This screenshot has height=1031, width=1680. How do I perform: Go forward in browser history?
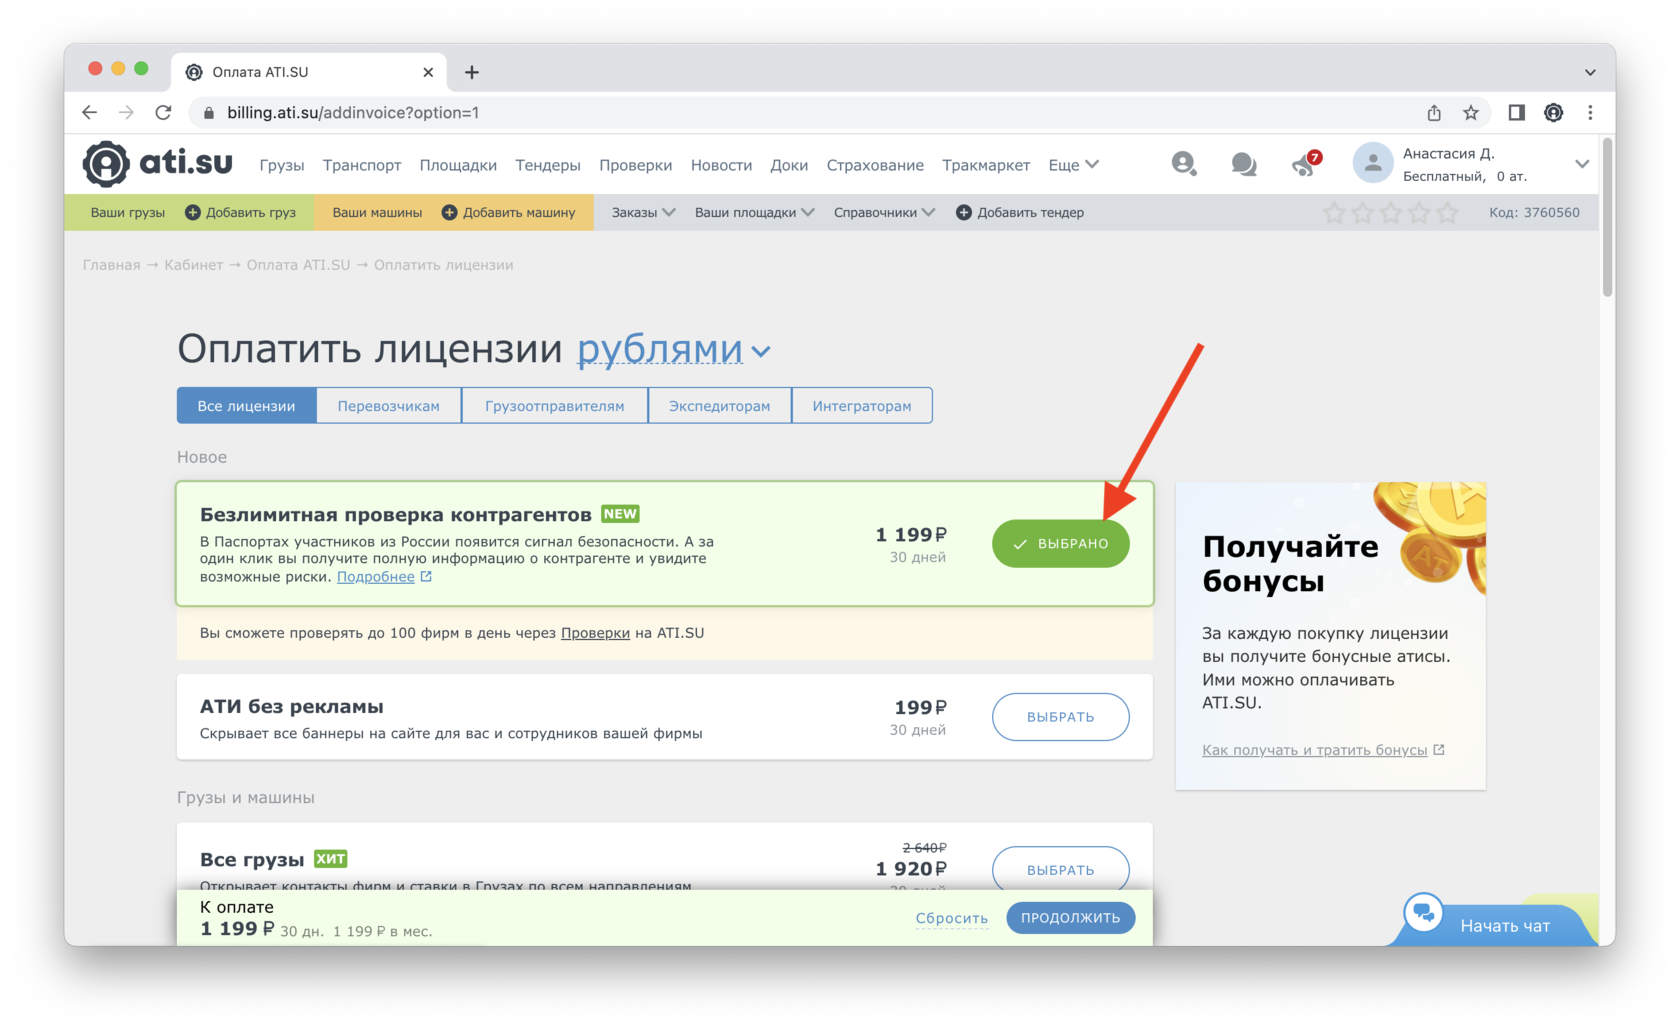click(126, 113)
